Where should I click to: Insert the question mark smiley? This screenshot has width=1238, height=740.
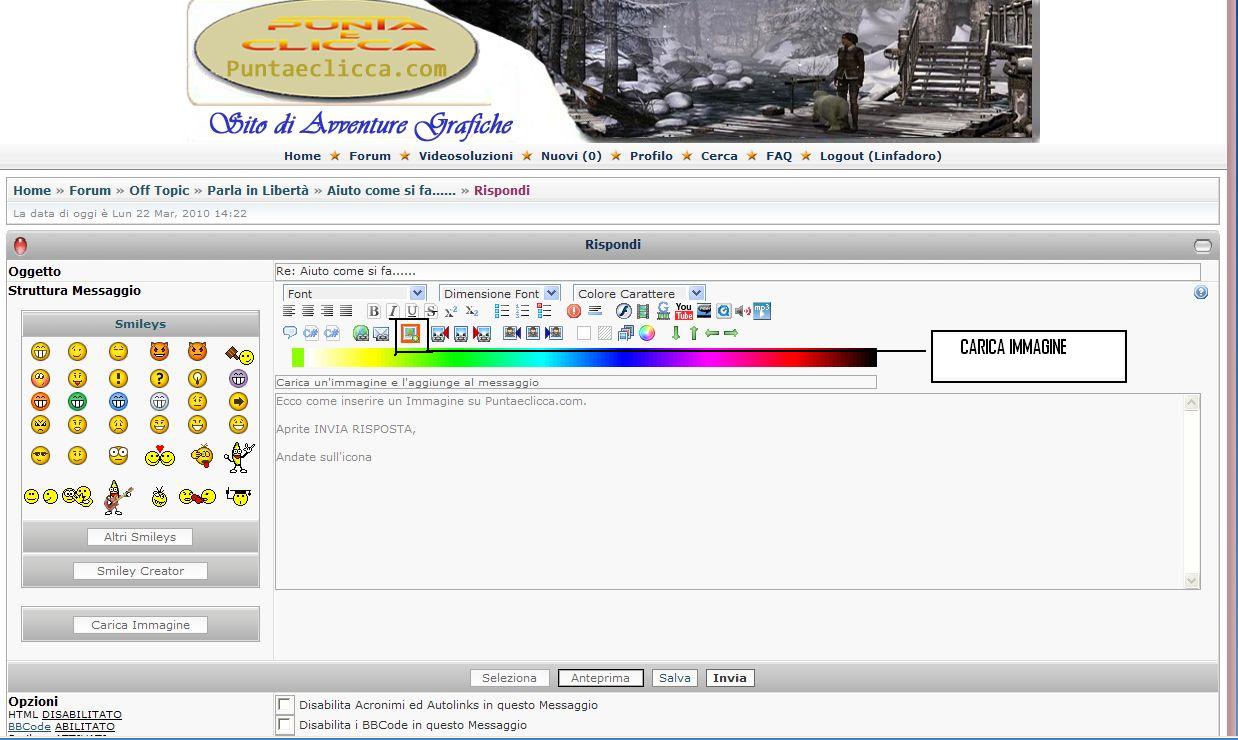[x=158, y=378]
